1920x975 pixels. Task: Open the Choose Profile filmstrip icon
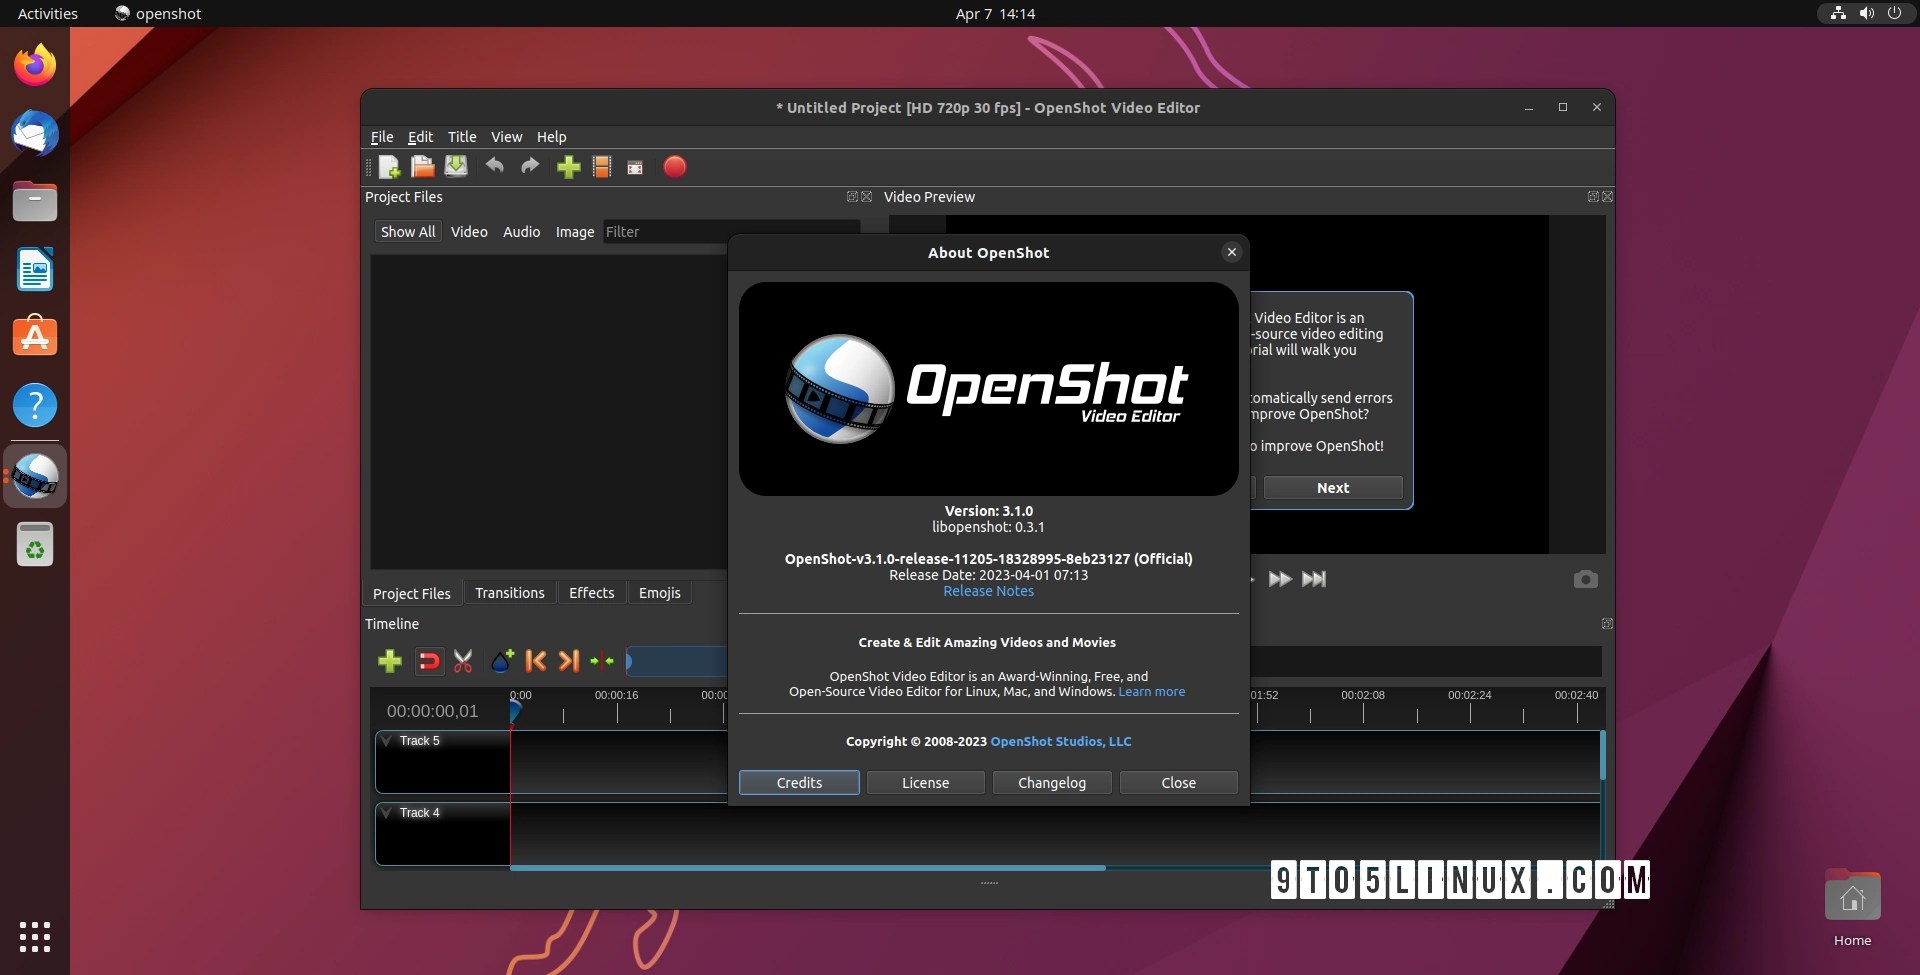point(601,167)
